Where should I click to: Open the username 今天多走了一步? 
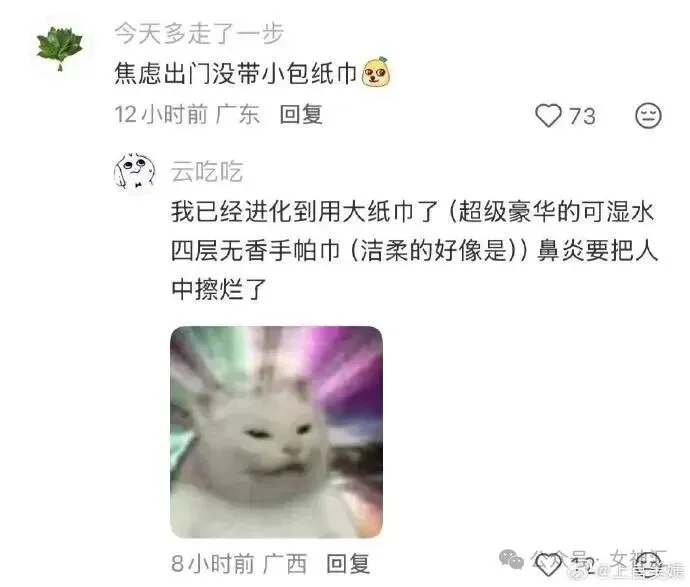click(199, 33)
